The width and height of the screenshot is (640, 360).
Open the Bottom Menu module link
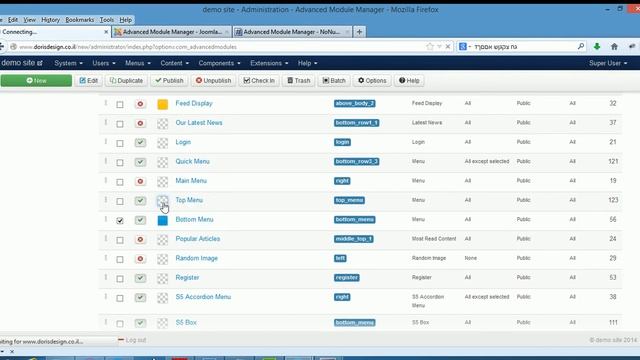tap(194, 220)
